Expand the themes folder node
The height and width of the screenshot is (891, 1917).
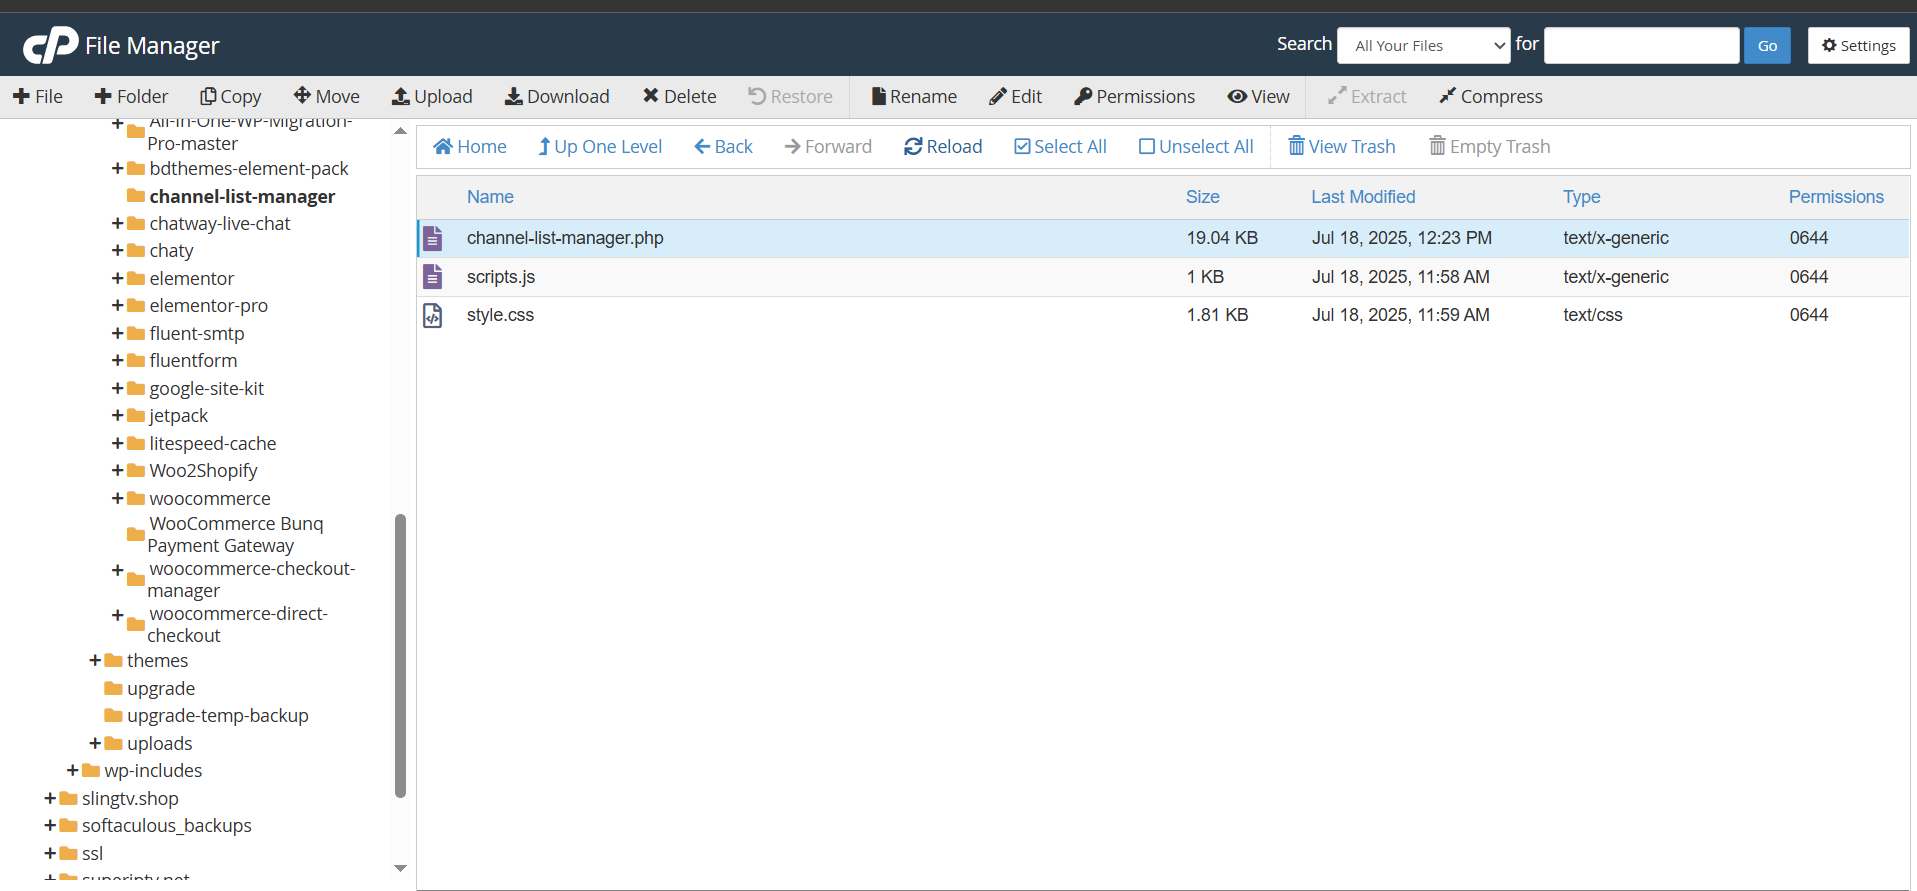click(95, 661)
